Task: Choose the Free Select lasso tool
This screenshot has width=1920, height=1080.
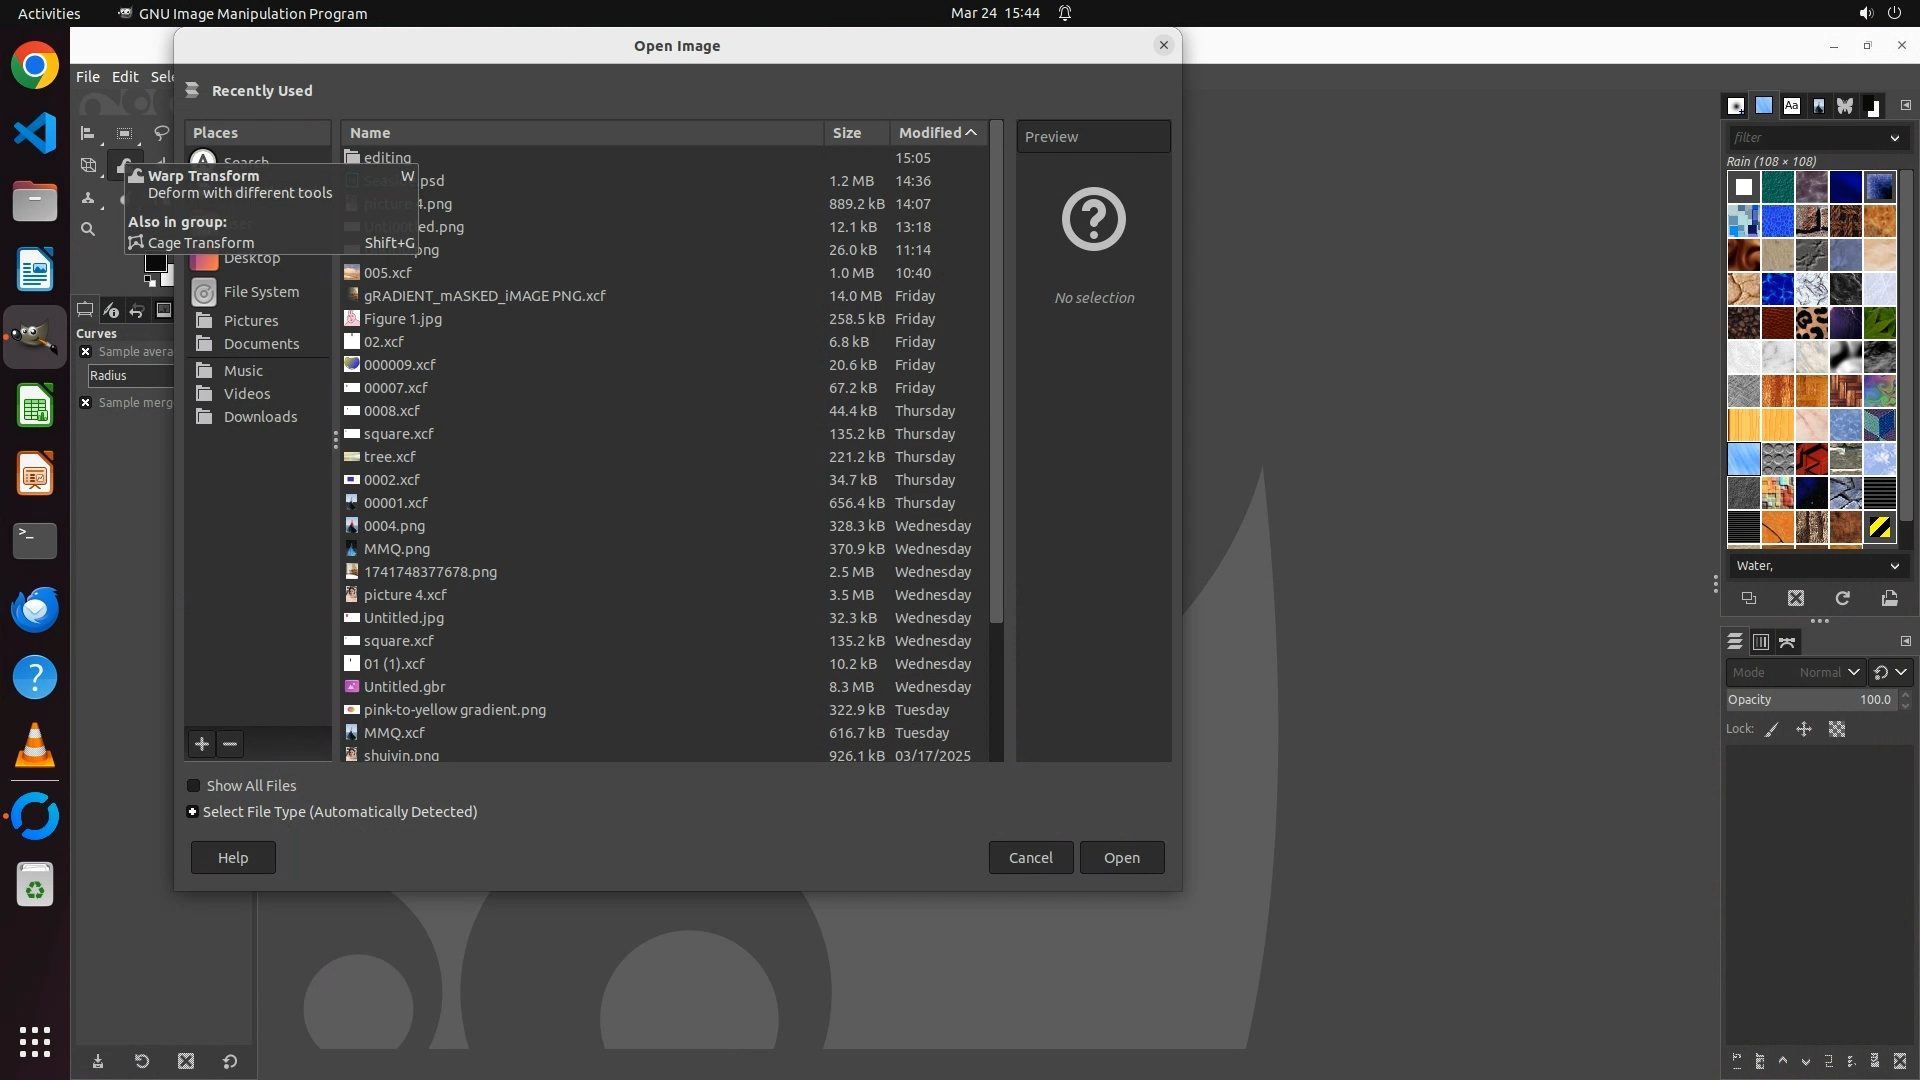Action: 161,133
